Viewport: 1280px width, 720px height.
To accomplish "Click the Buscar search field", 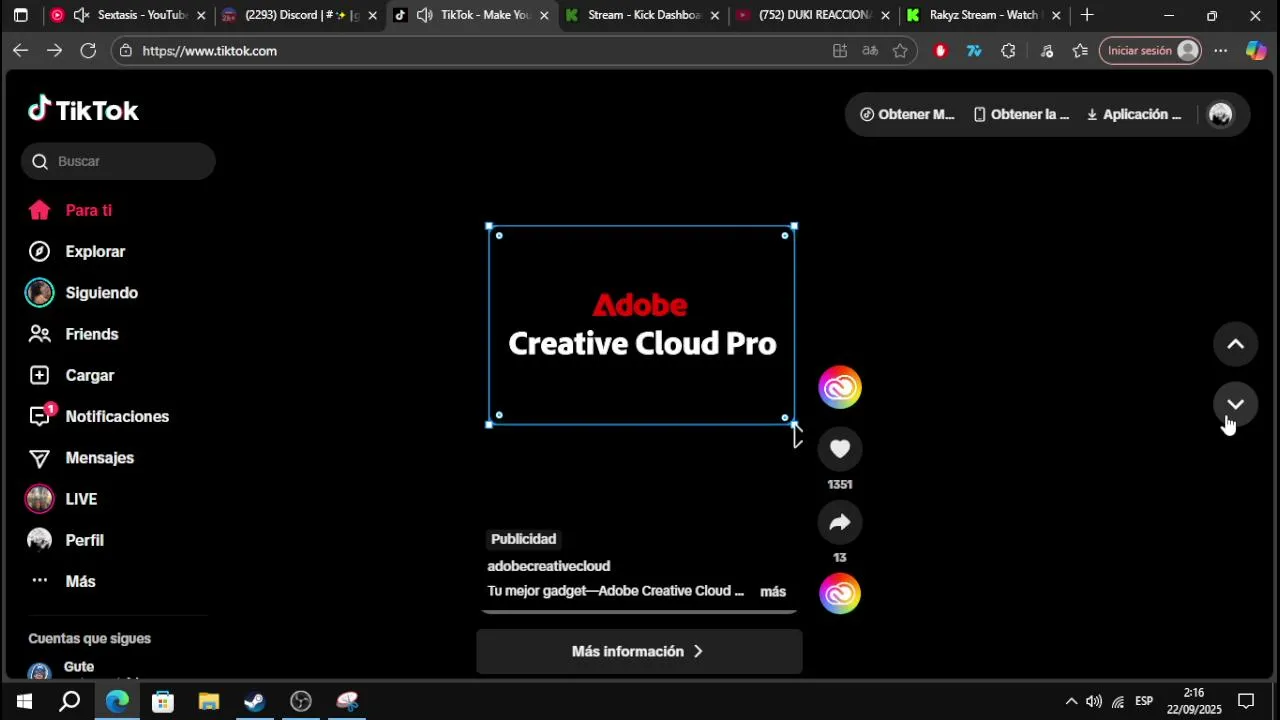I will (x=118, y=161).
